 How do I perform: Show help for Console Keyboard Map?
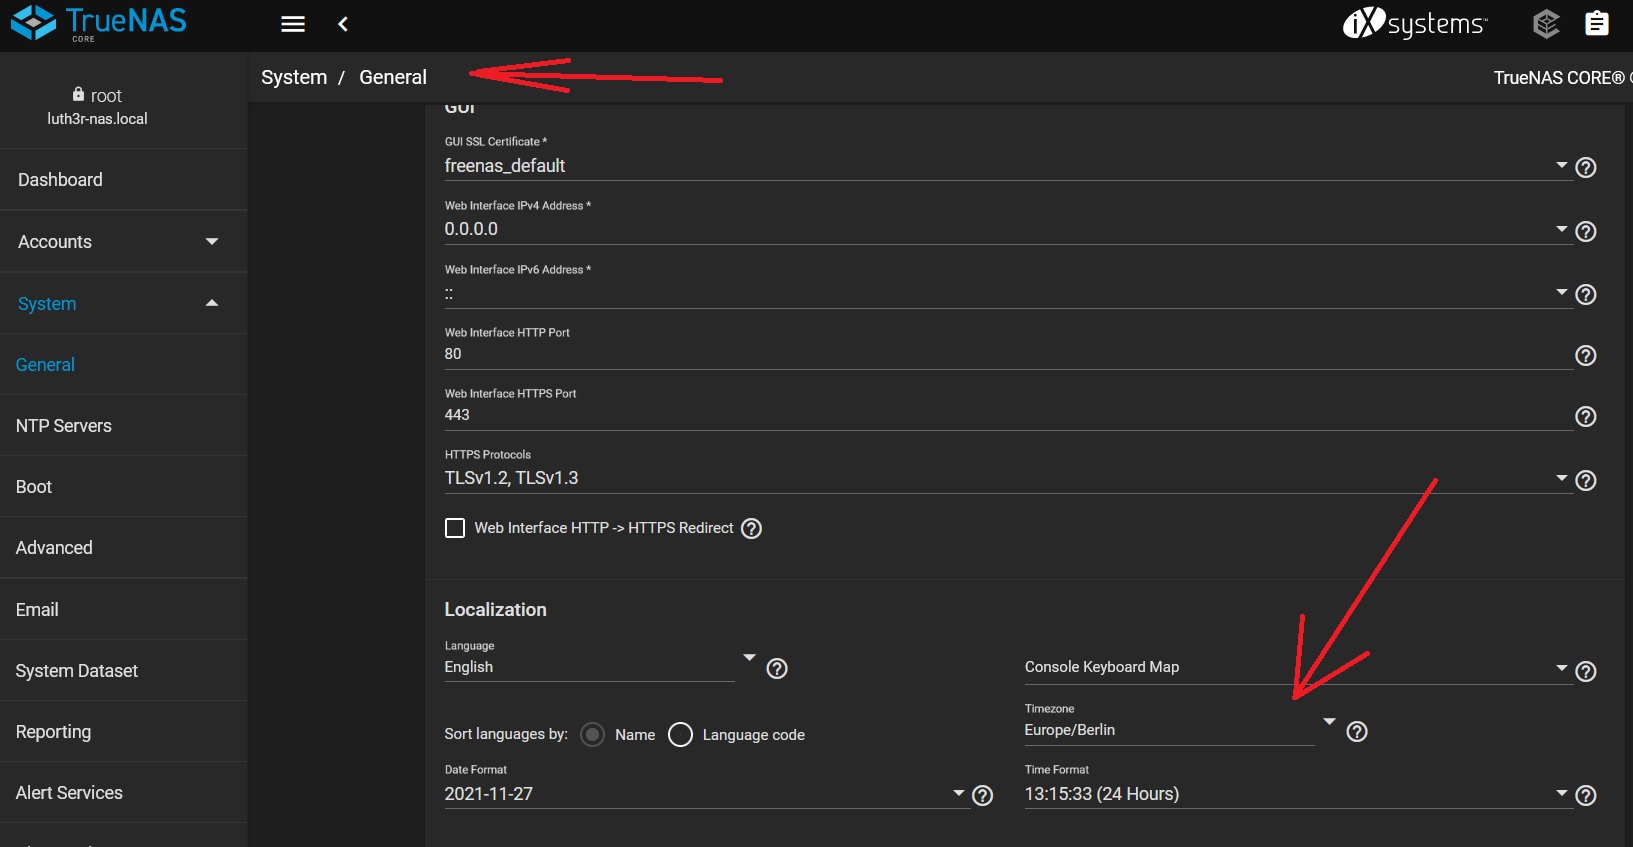pyautogui.click(x=1586, y=672)
